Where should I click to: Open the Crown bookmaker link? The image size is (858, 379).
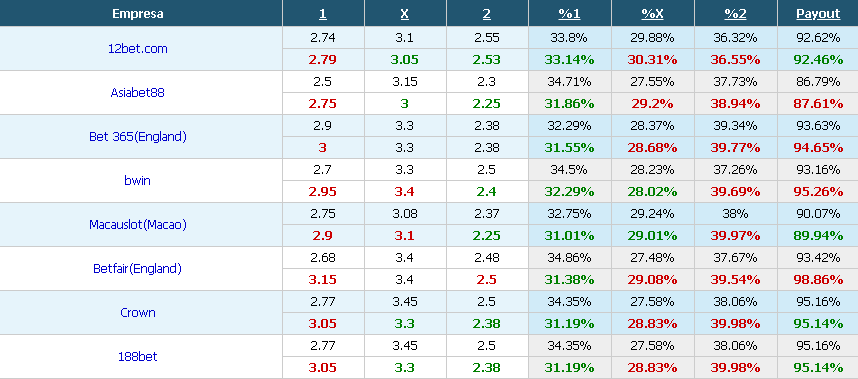(x=138, y=313)
